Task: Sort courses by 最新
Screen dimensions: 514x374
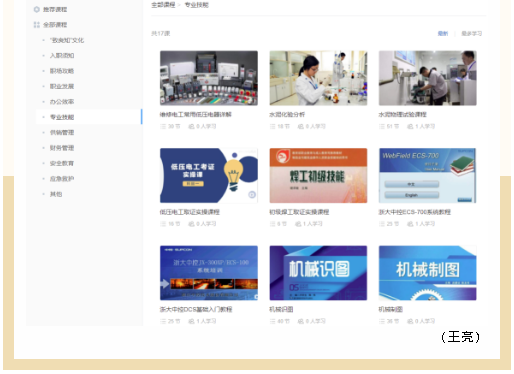Action: [x=443, y=33]
